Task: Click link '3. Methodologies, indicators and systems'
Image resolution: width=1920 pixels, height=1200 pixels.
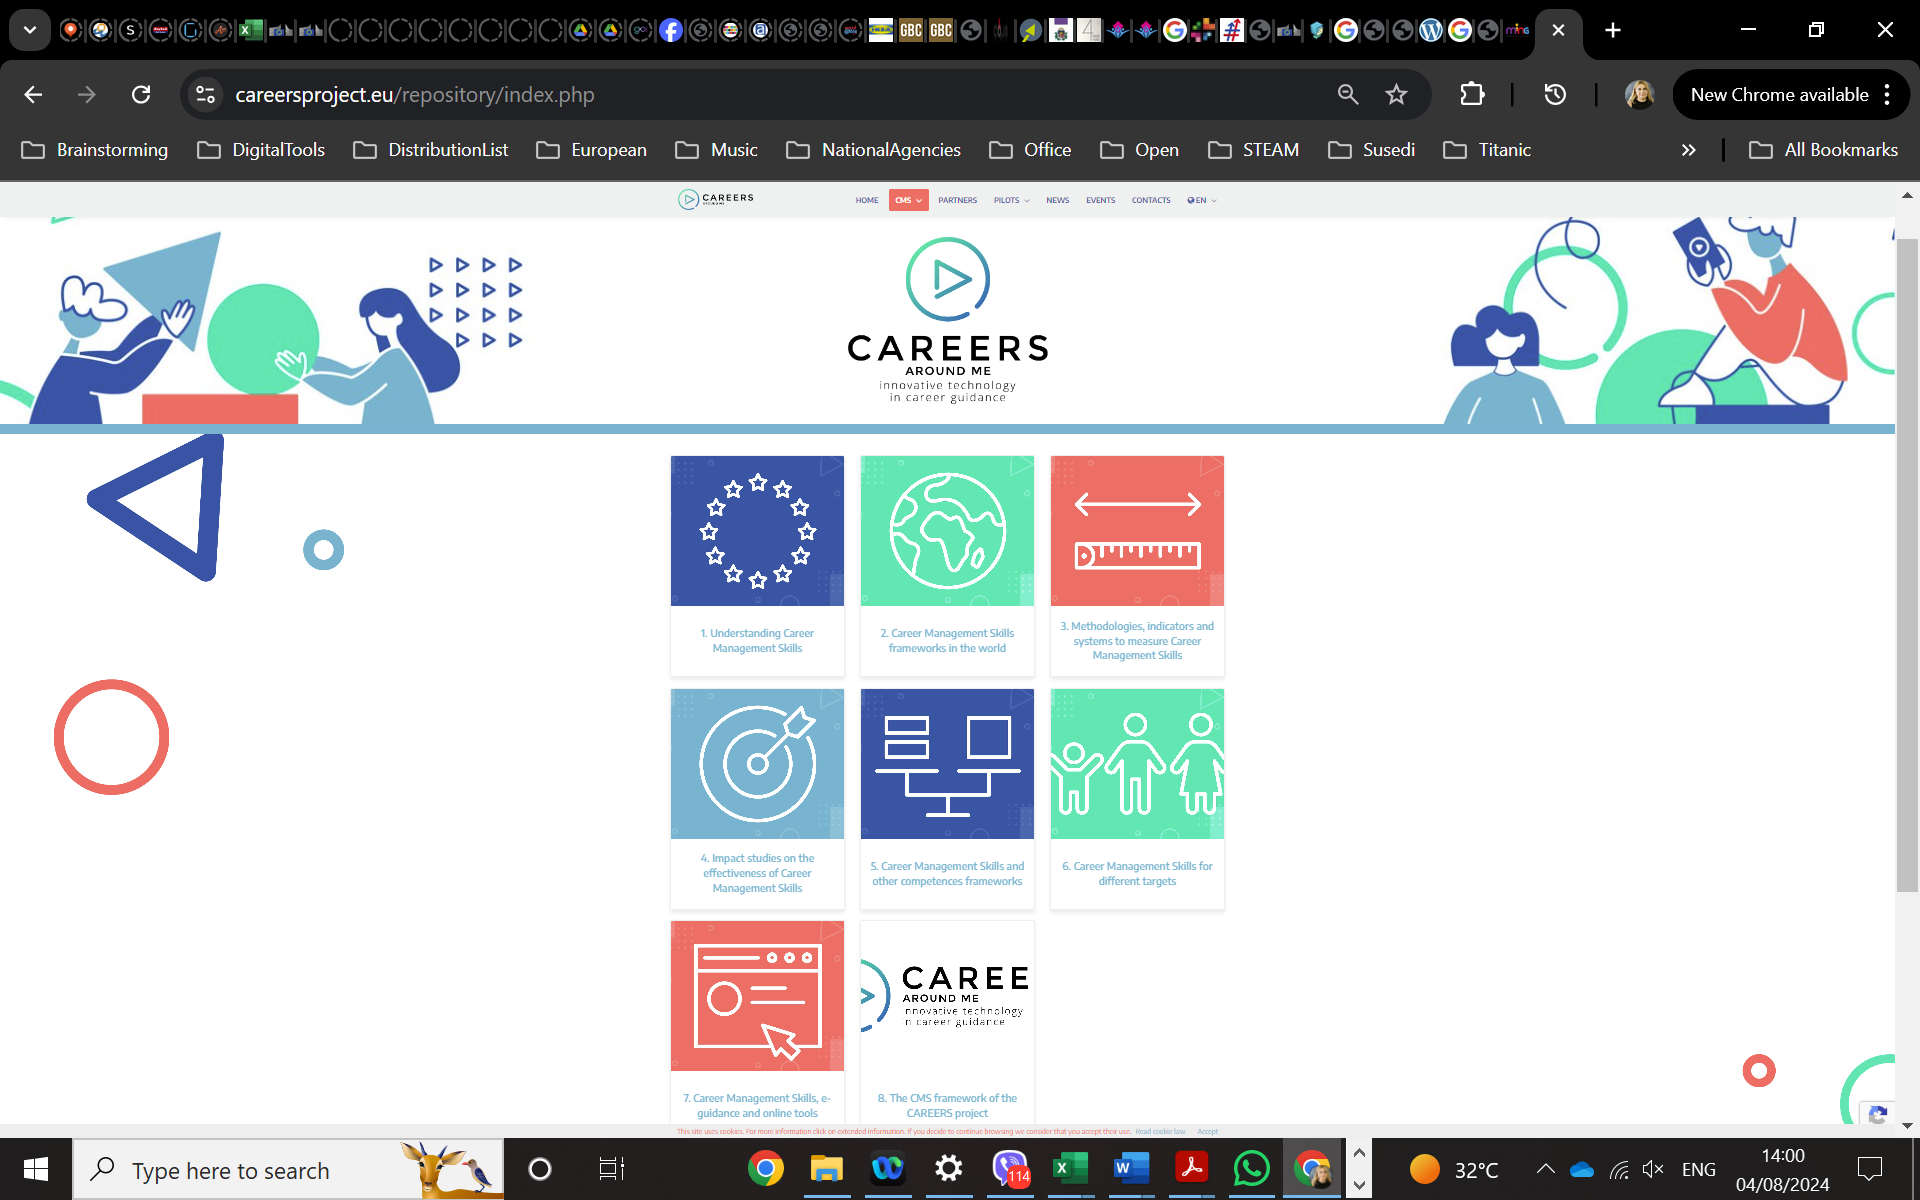Action: [1137, 641]
